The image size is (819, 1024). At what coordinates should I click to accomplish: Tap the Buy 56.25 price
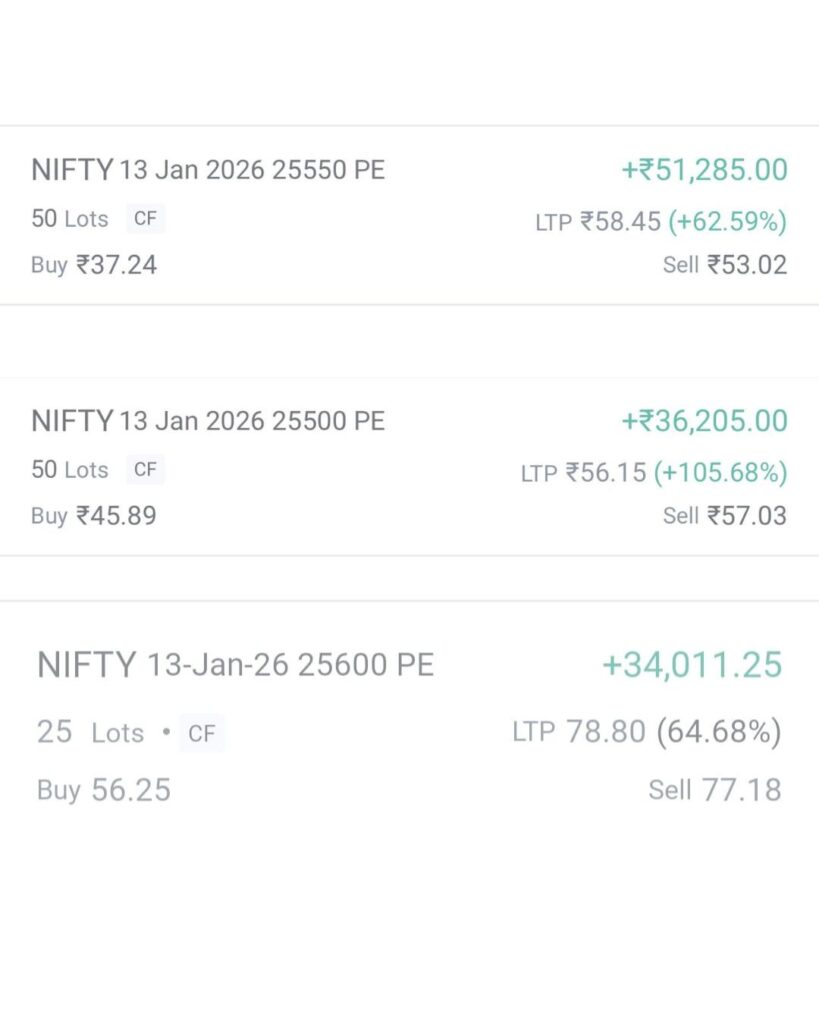click(104, 790)
